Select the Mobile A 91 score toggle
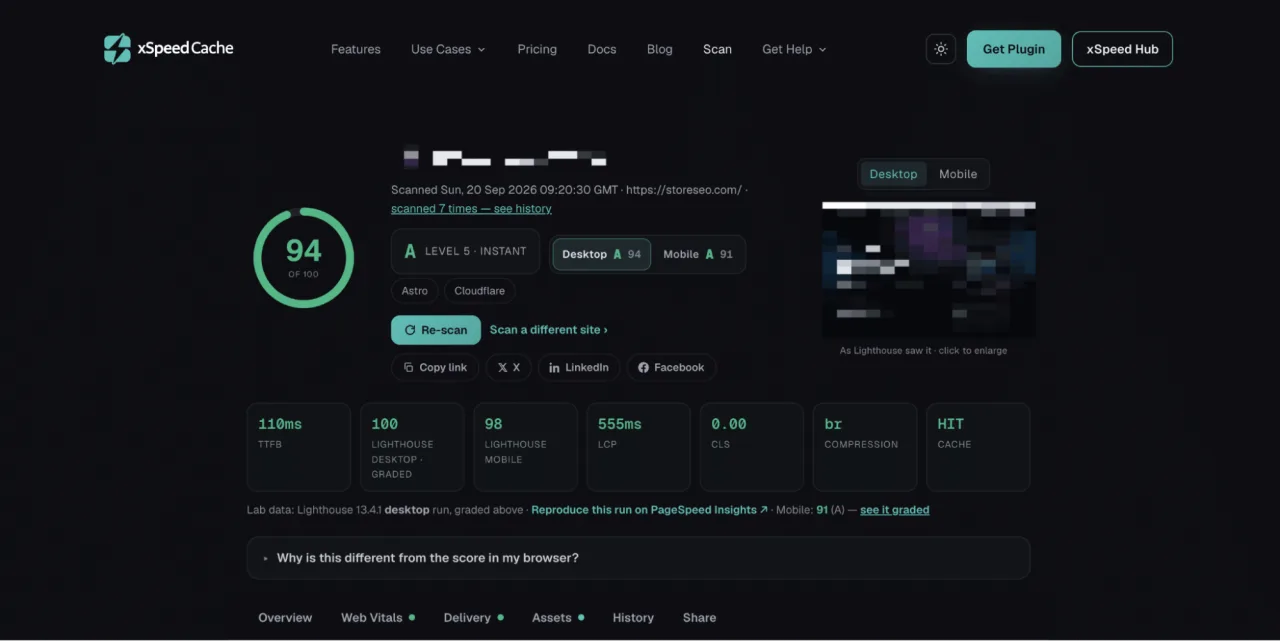The width and height of the screenshot is (1280, 641). point(698,254)
